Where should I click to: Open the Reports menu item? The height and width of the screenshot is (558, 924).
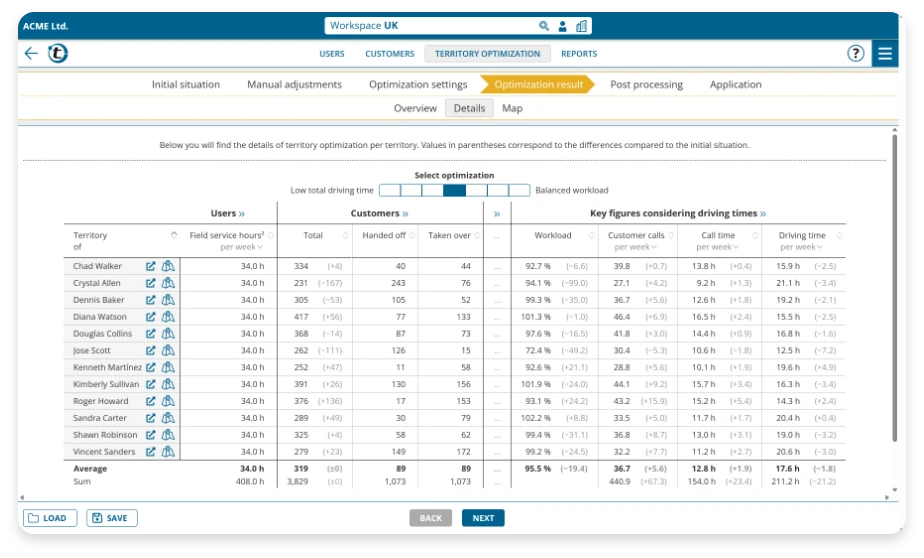click(x=579, y=54)
